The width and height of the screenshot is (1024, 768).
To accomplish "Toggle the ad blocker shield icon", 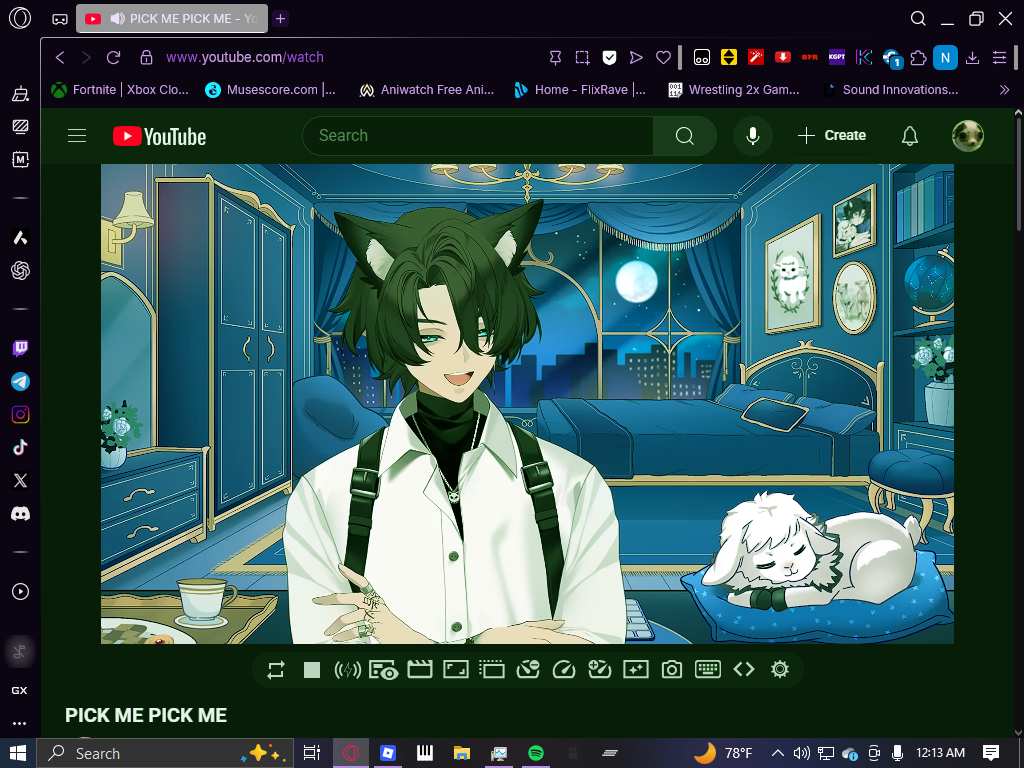I will point(609,57).
